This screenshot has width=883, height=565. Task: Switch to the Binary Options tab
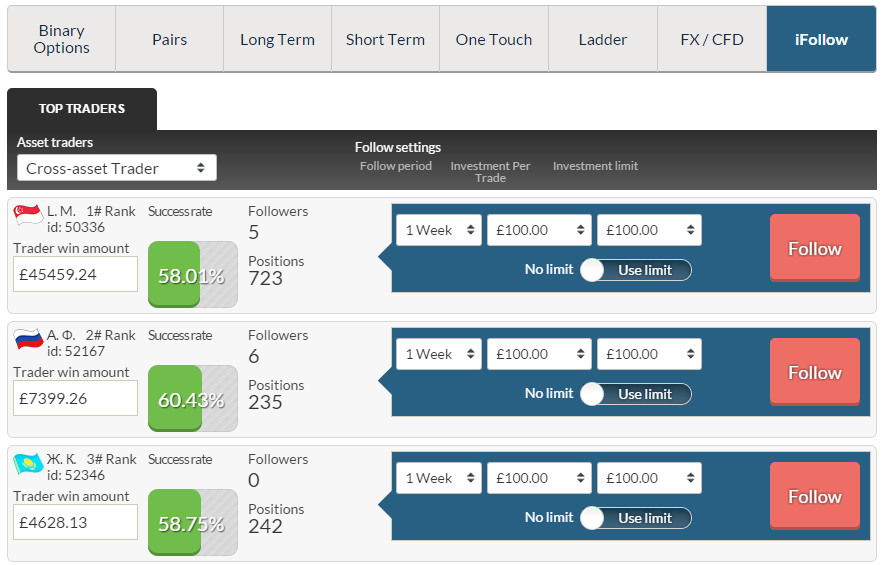point(61,39)
